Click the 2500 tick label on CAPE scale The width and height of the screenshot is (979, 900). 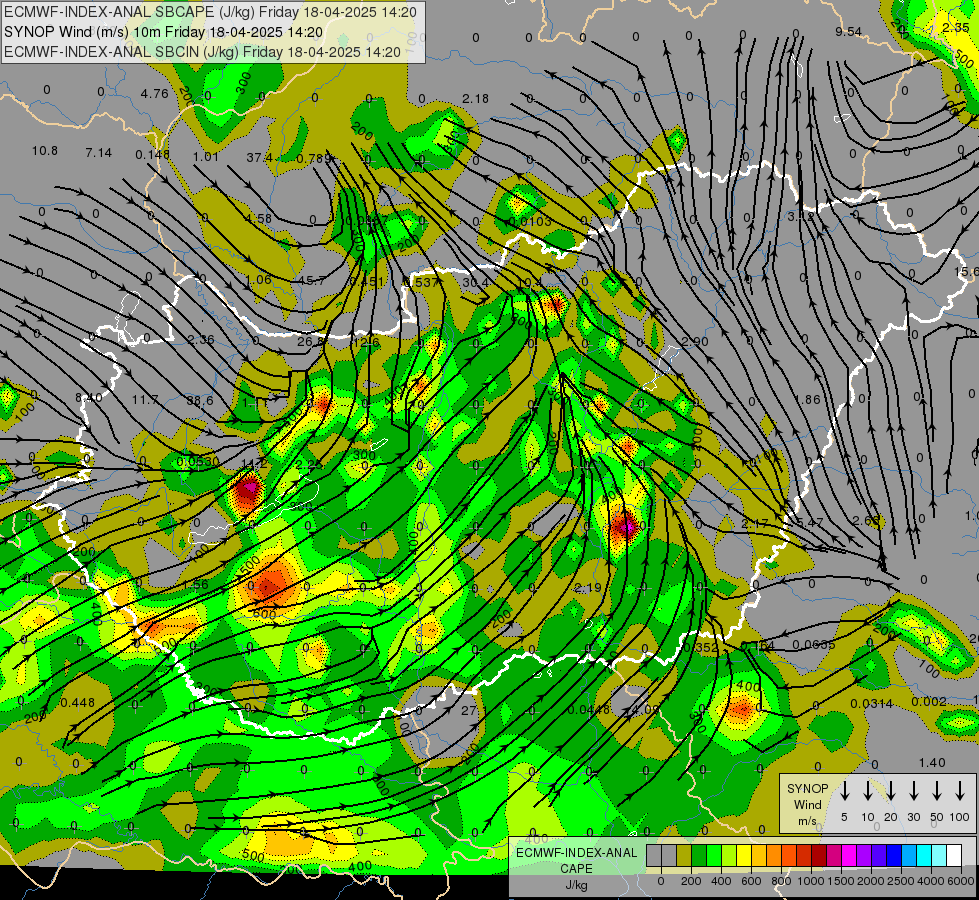tap(900, 881)
